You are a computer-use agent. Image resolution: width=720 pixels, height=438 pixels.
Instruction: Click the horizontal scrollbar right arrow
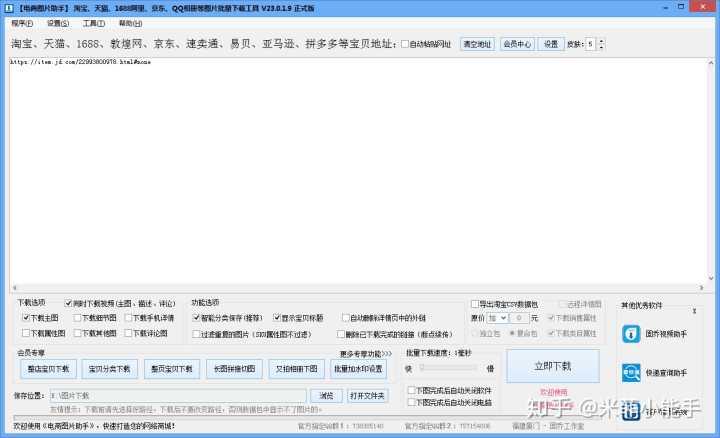click(x=702, y=288)
